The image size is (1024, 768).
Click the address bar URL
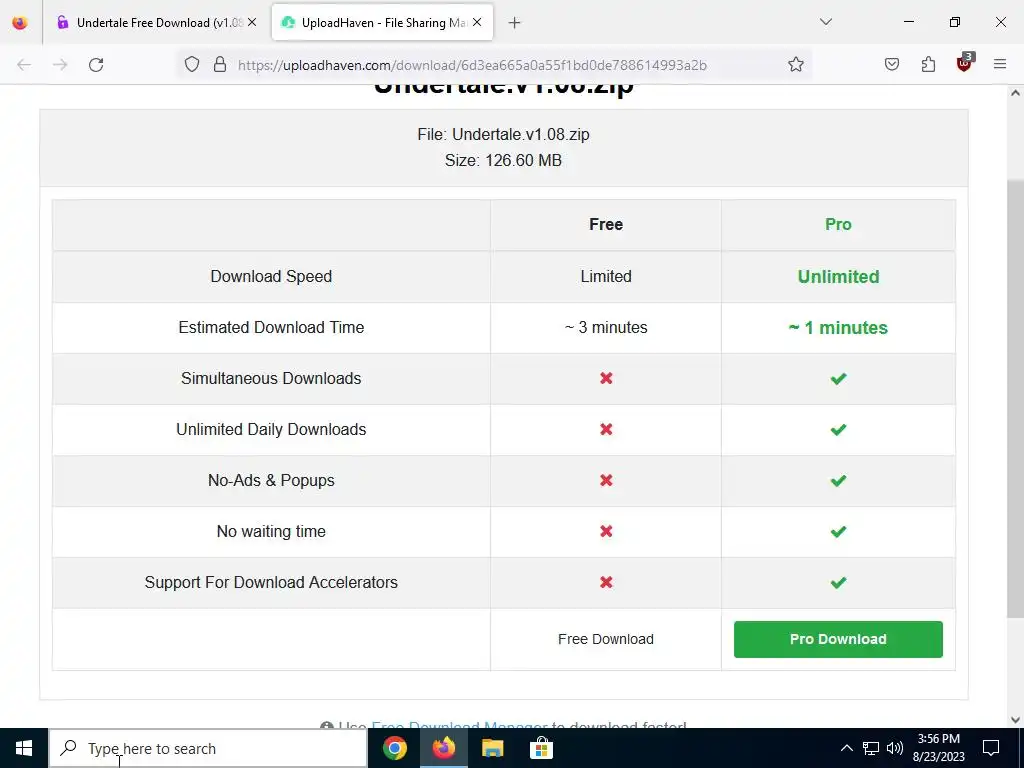pyautogui.click(x=472, y=65)
